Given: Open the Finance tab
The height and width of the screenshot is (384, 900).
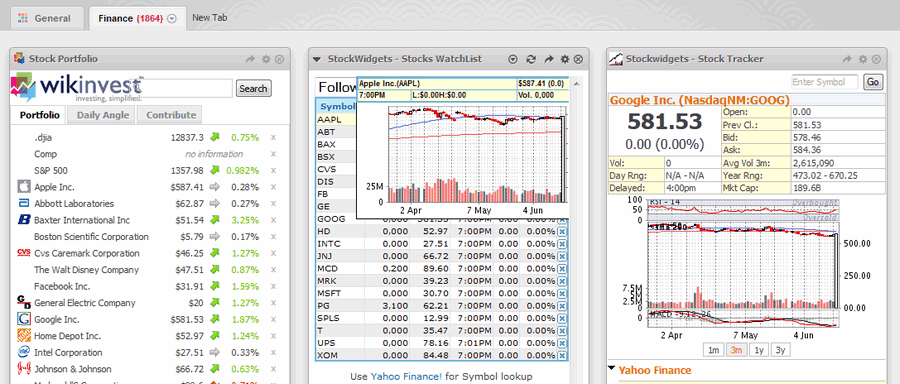Looking at the screenshot, I should [x=137, y=18].
